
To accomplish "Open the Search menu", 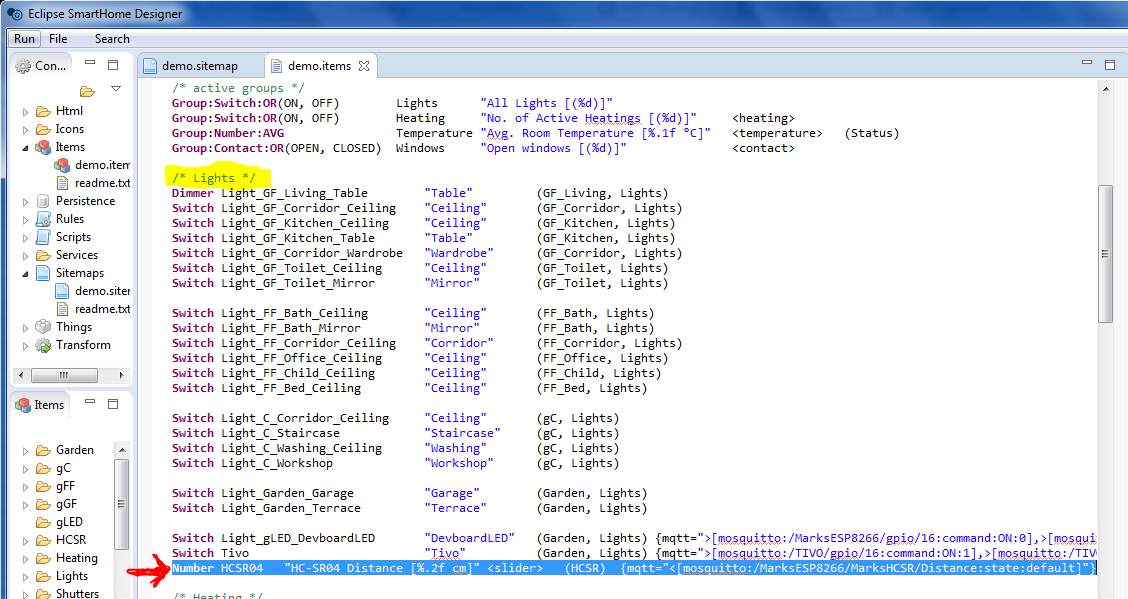I will pos(112,39).
